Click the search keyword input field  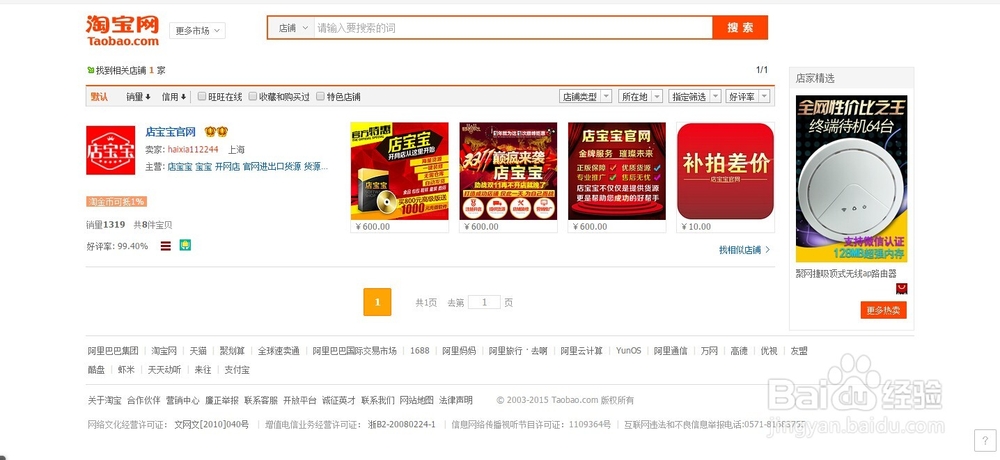513,27
